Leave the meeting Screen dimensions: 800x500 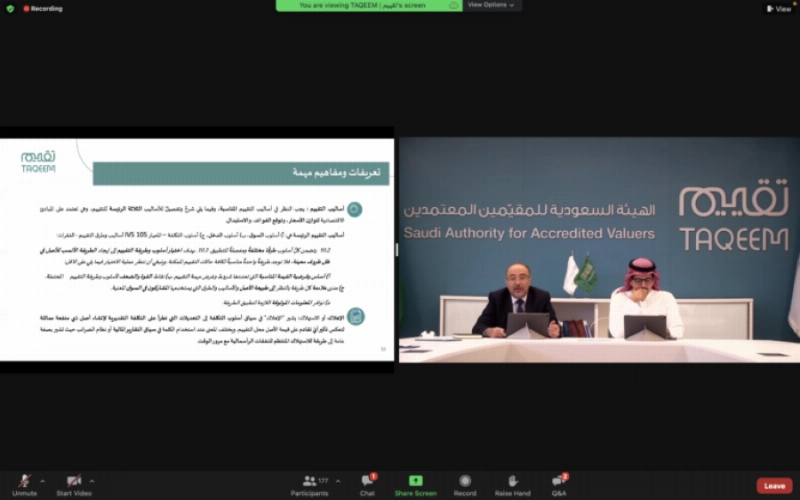pyautogui.click(x=774, y=486)
